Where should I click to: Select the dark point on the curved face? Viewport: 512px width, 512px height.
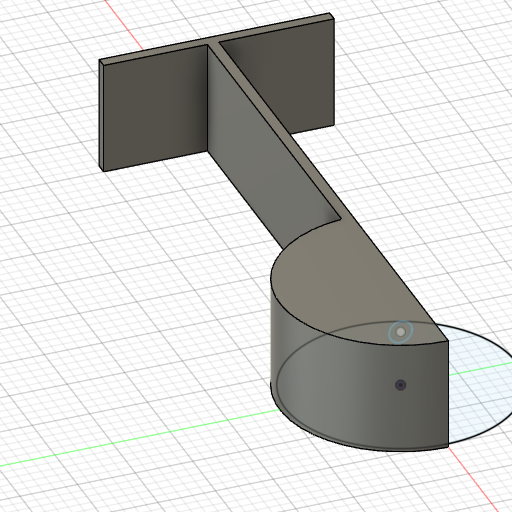[x=400, y=385]
